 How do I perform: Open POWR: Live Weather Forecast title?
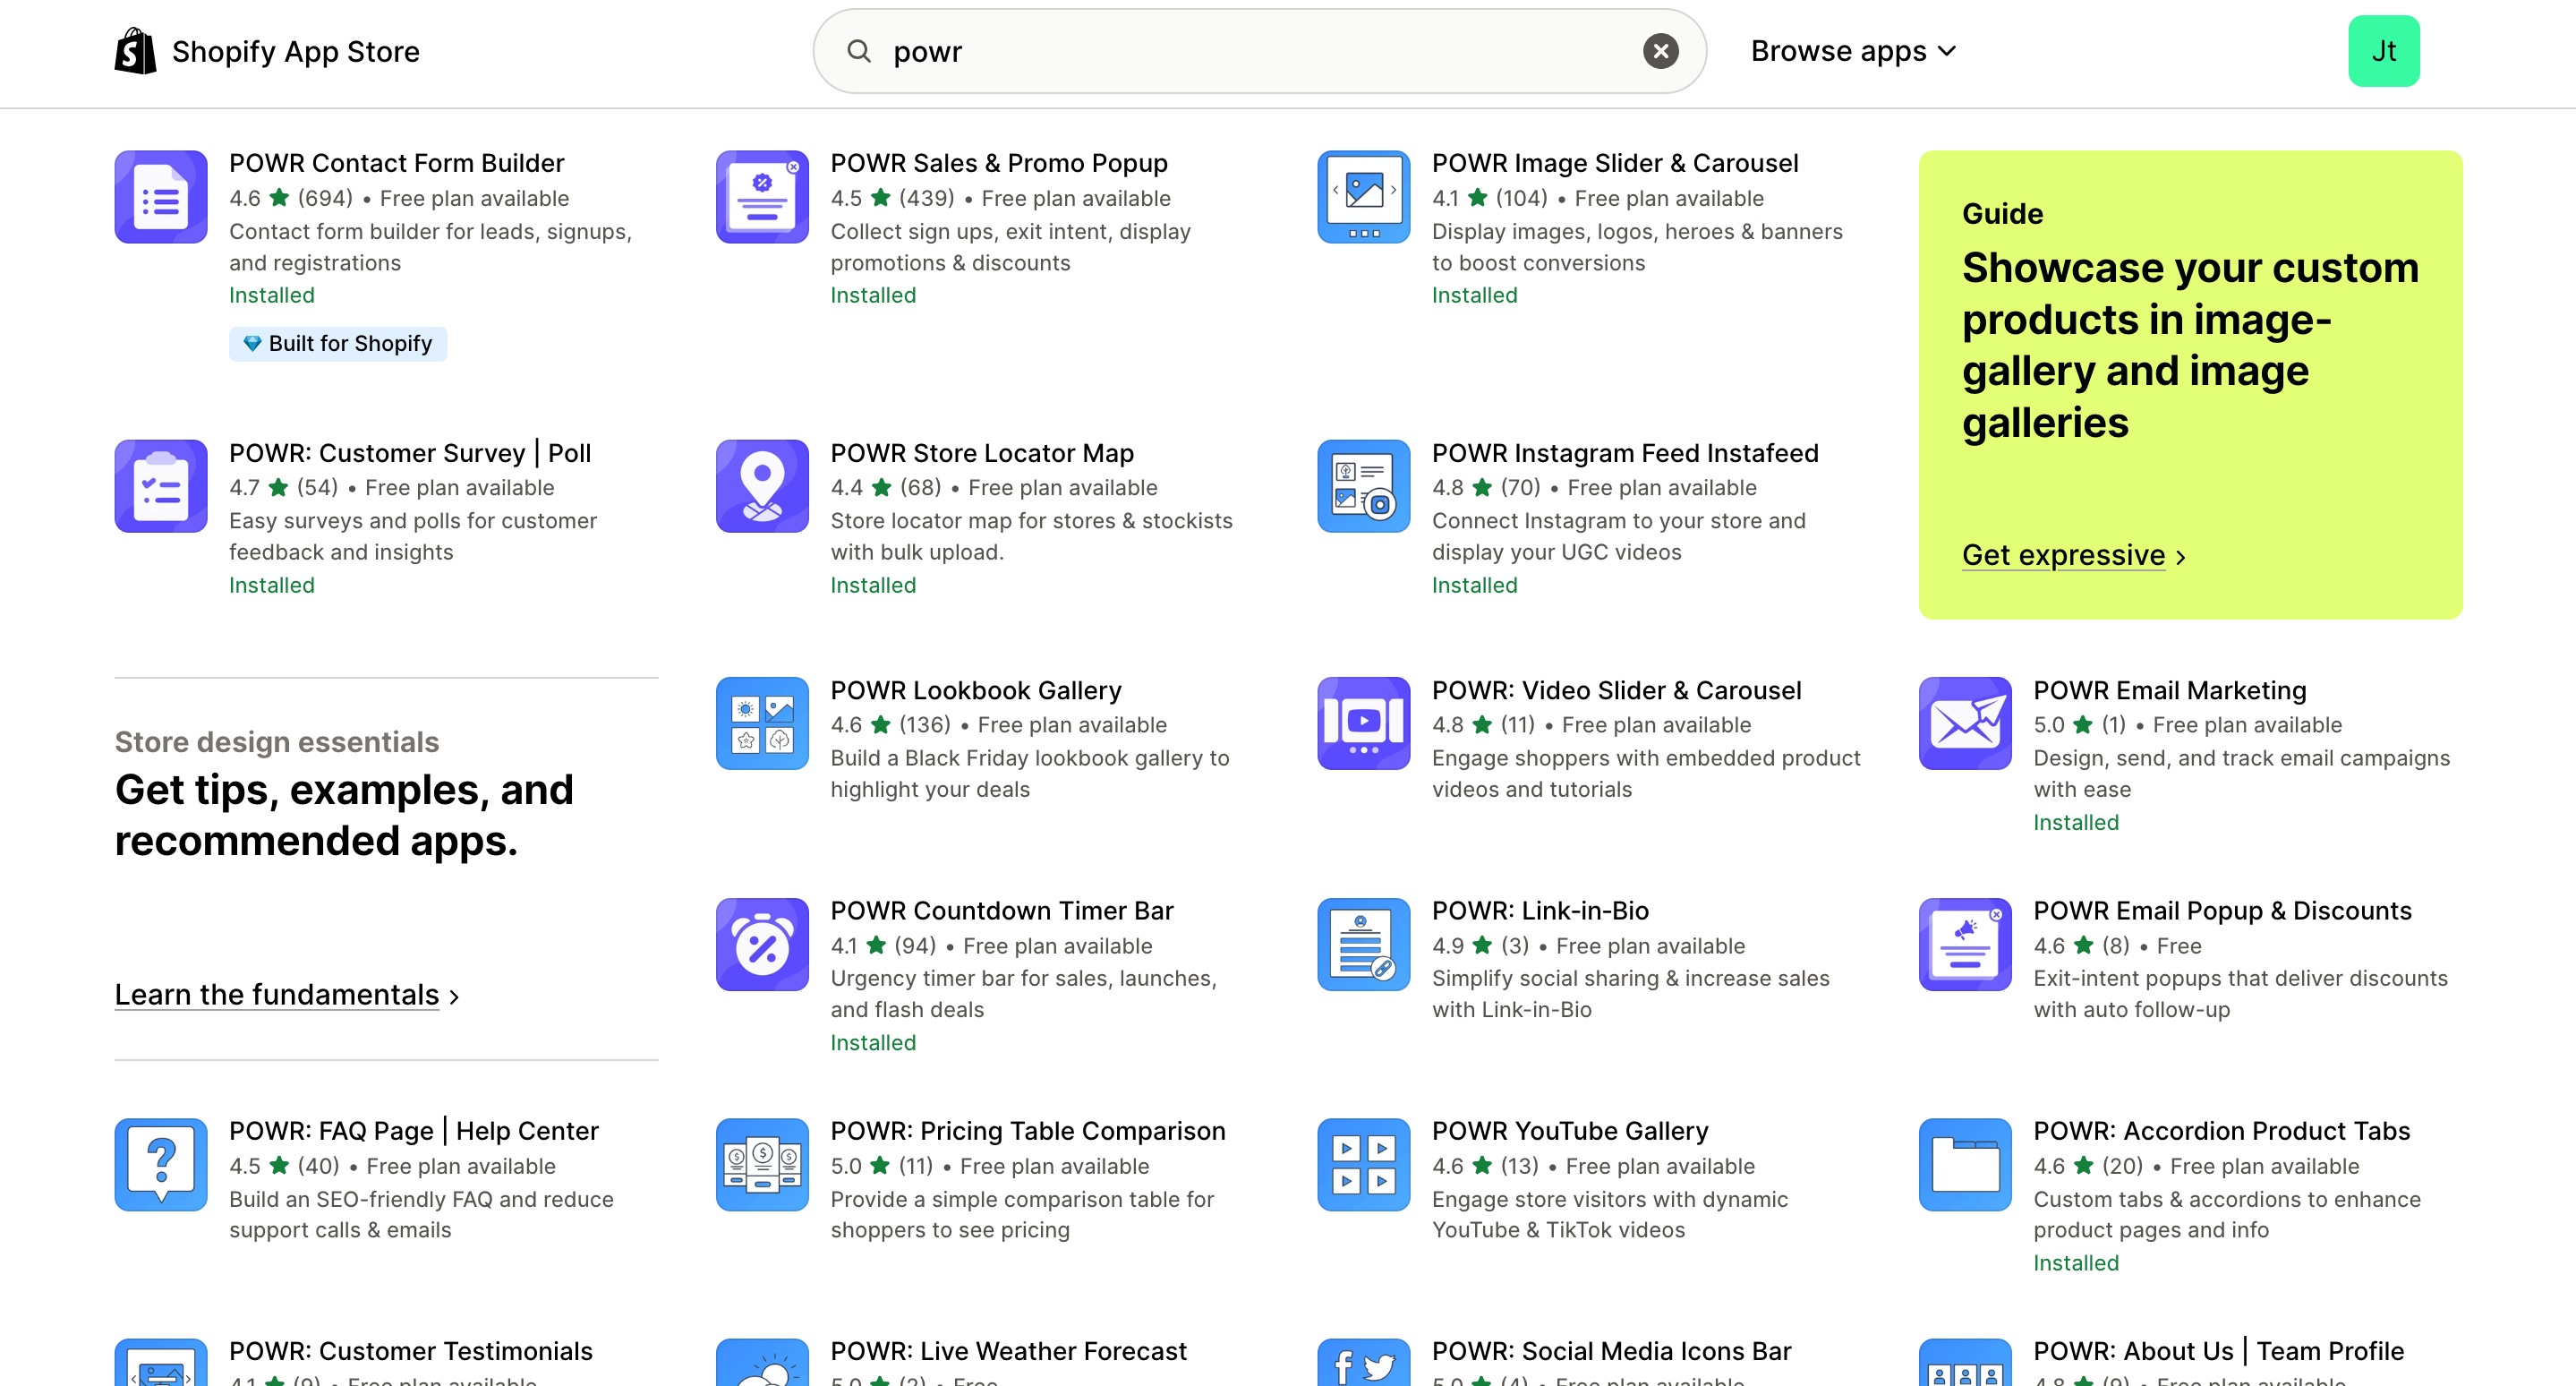coord(1009,1351)
